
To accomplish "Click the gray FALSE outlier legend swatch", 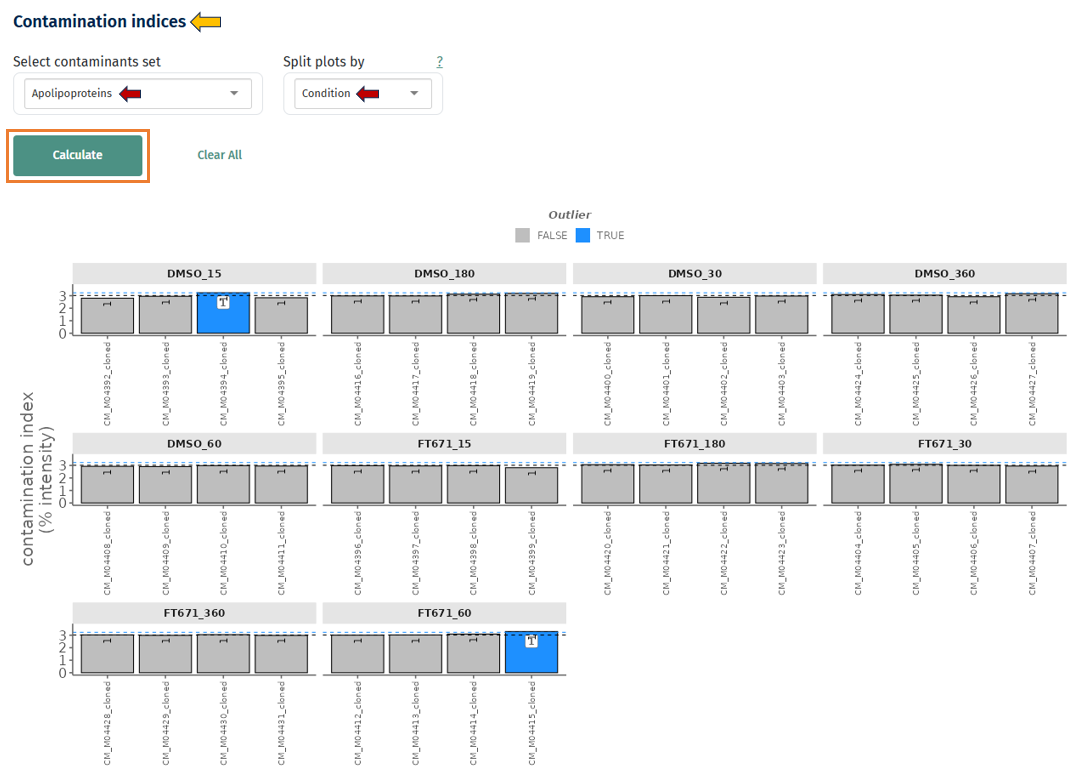I will pyautogui.click(x=522, y=235).
